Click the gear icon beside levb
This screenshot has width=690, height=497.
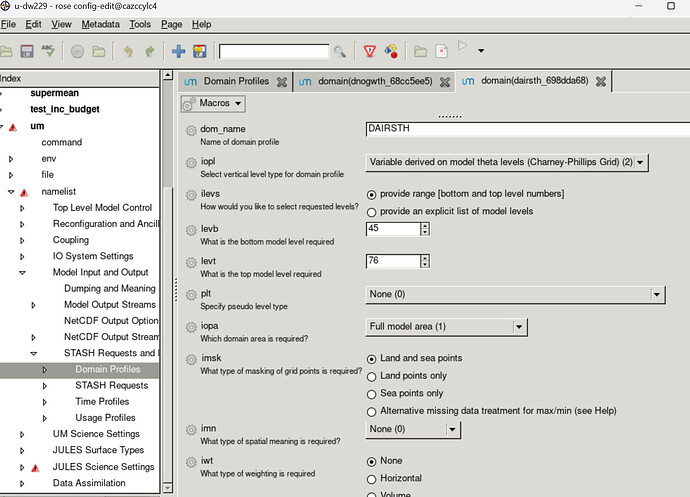[191, 230]
